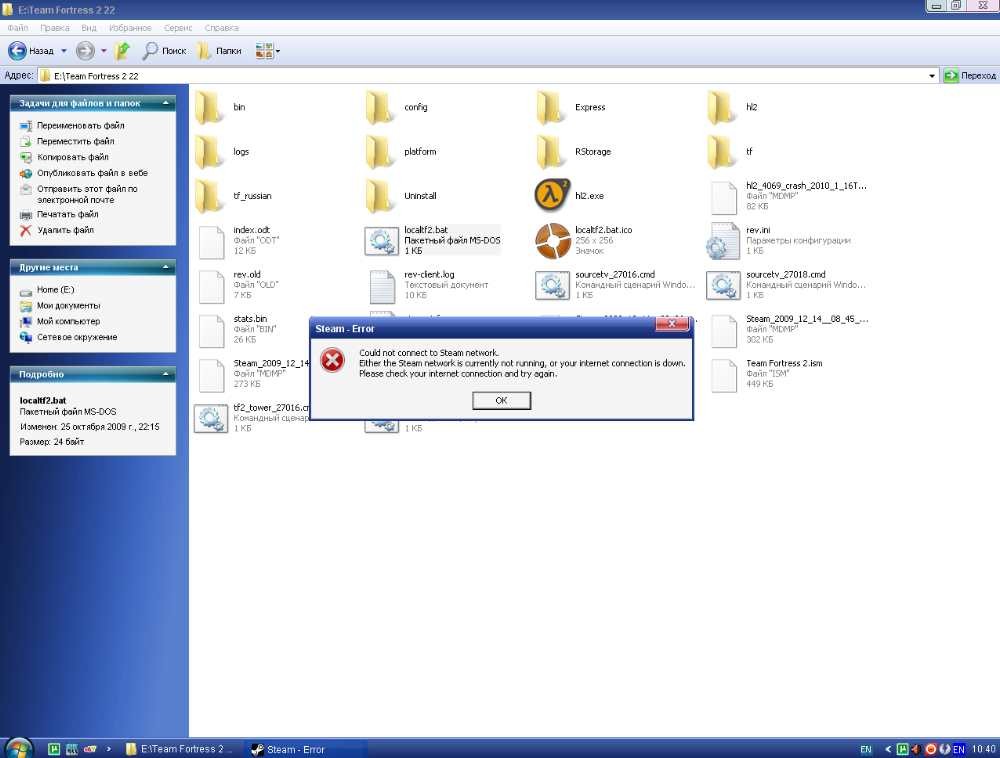Open Мой компьютер link

[x=68, y=321]
